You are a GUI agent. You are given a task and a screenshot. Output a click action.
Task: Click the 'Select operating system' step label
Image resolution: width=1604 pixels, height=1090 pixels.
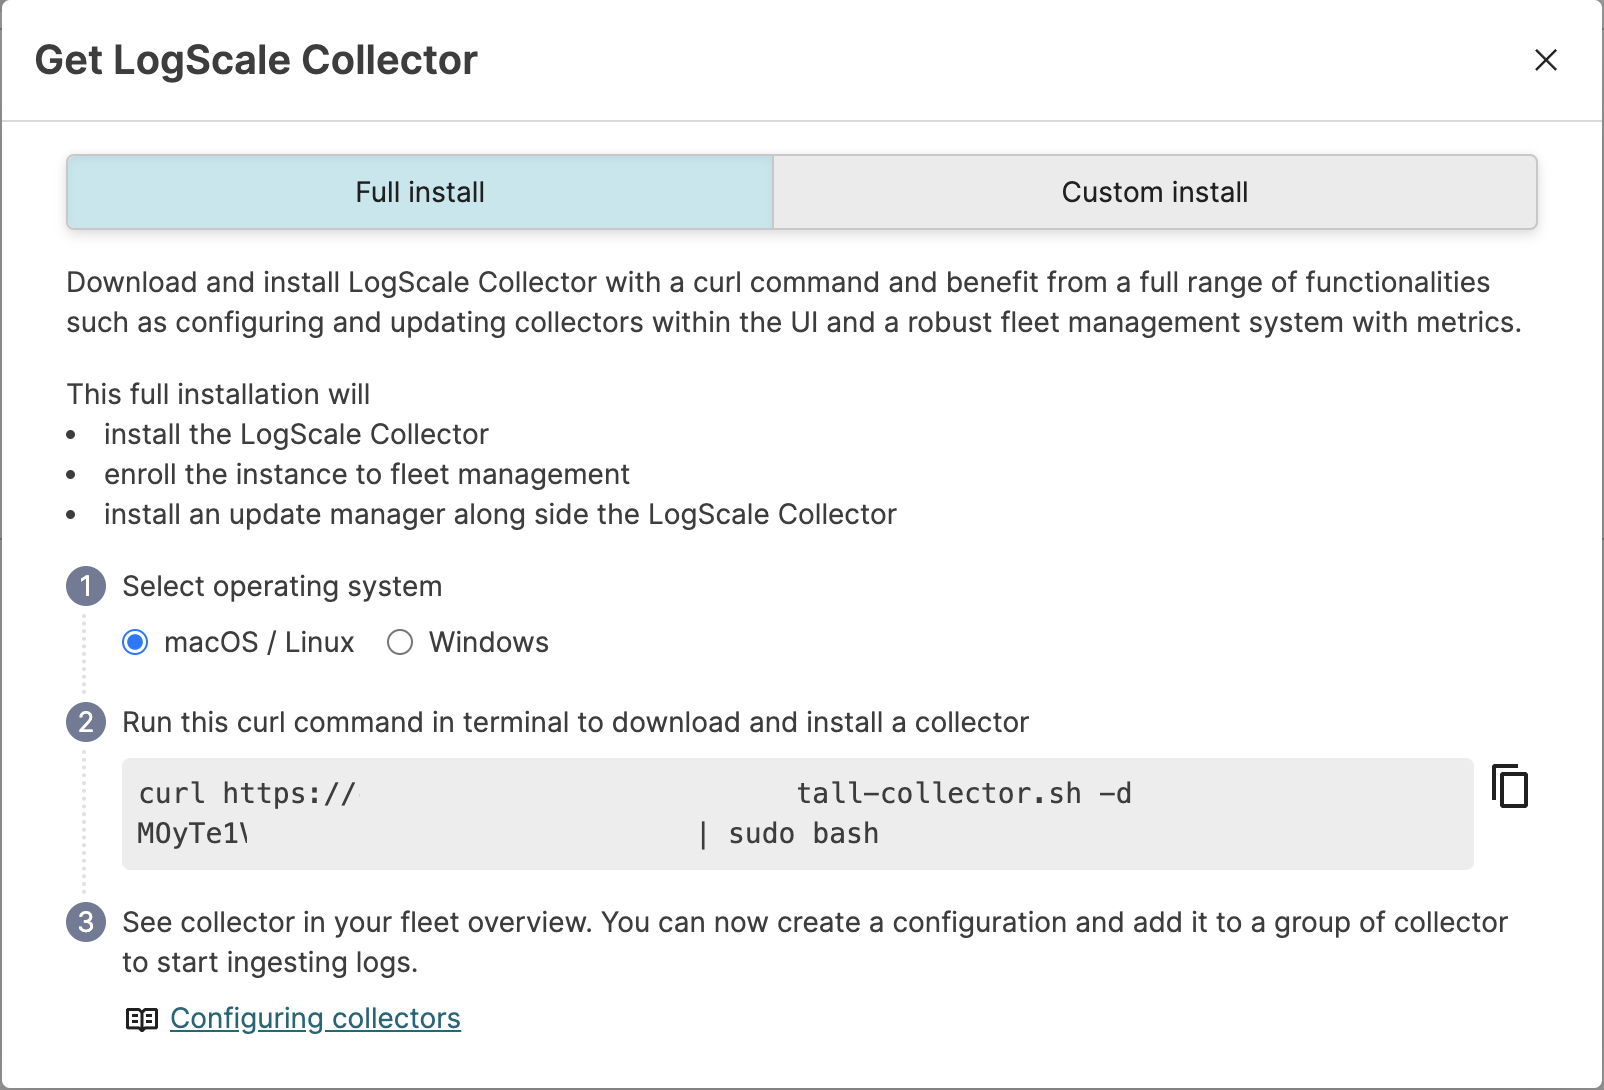[282, 586]
